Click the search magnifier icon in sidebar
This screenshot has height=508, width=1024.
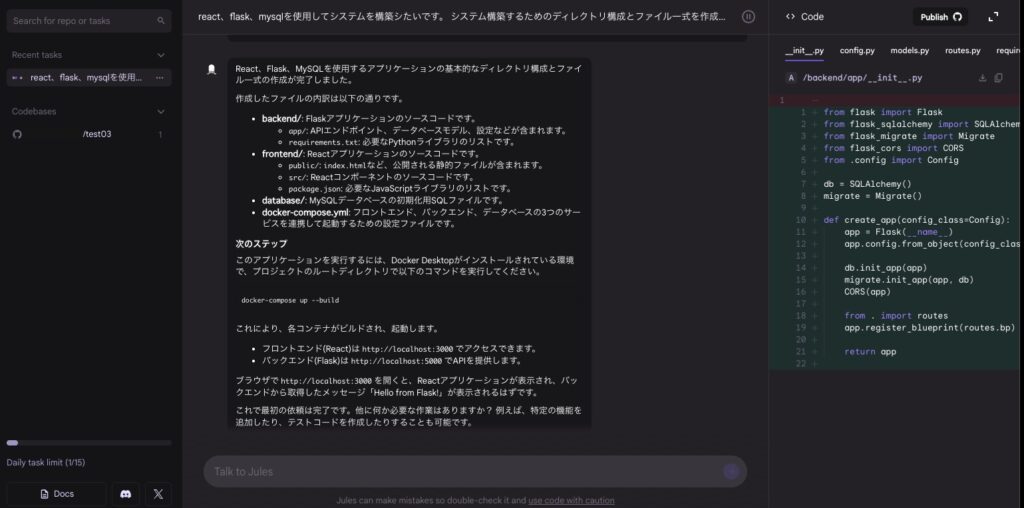[x=161, y=21]
